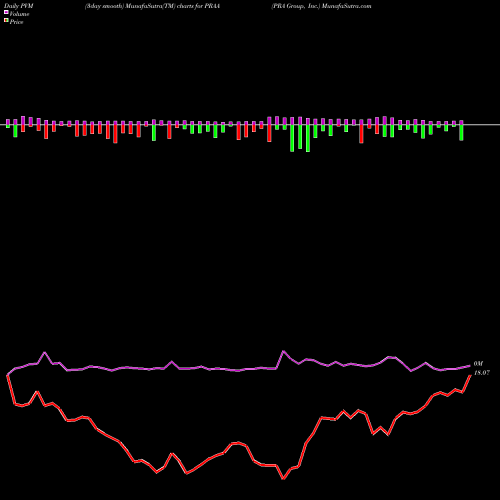Click the final point of the red price line

[x=470, y=375]
